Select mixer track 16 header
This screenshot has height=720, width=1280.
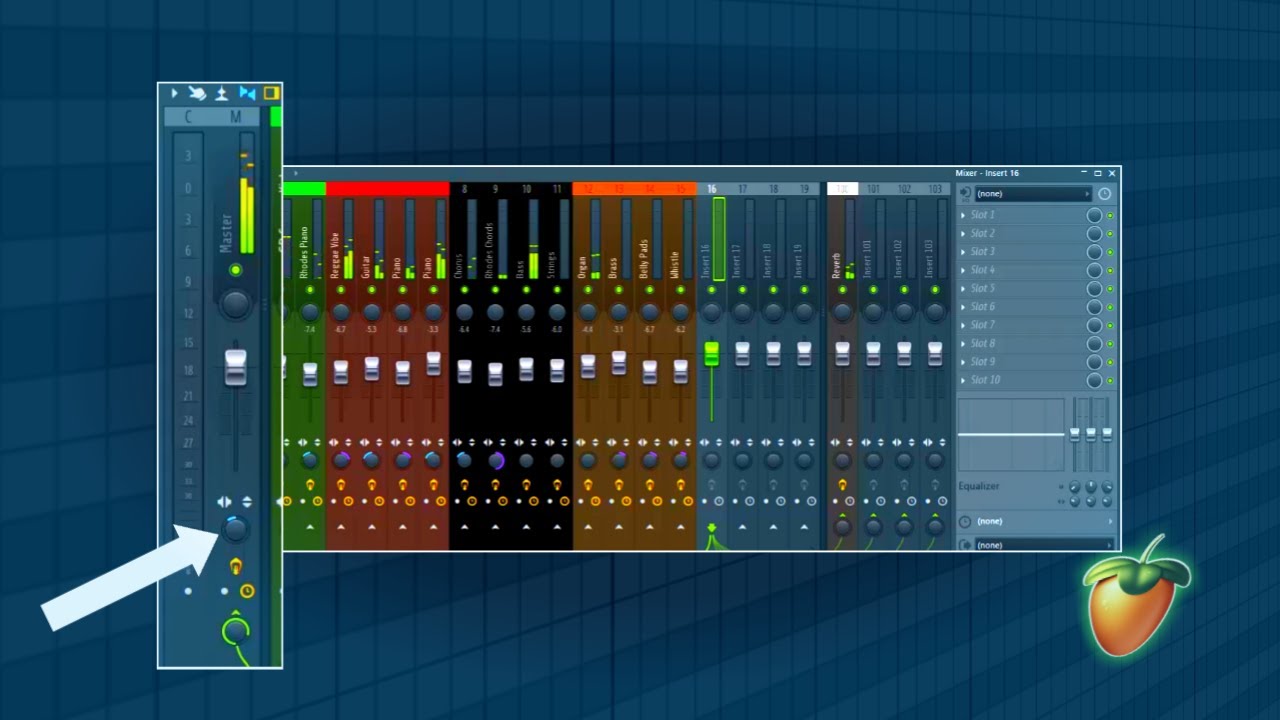(x=712, y=189)
